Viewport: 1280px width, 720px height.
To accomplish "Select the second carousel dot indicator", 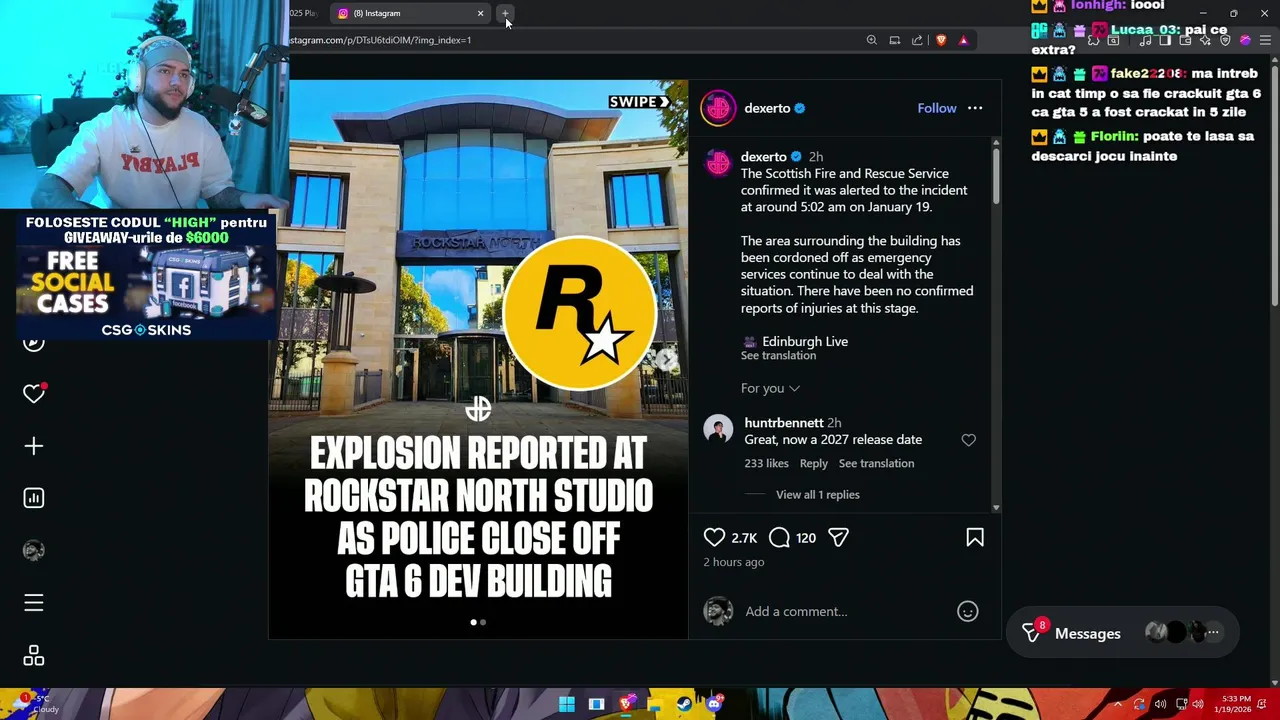I will (483, 622).
